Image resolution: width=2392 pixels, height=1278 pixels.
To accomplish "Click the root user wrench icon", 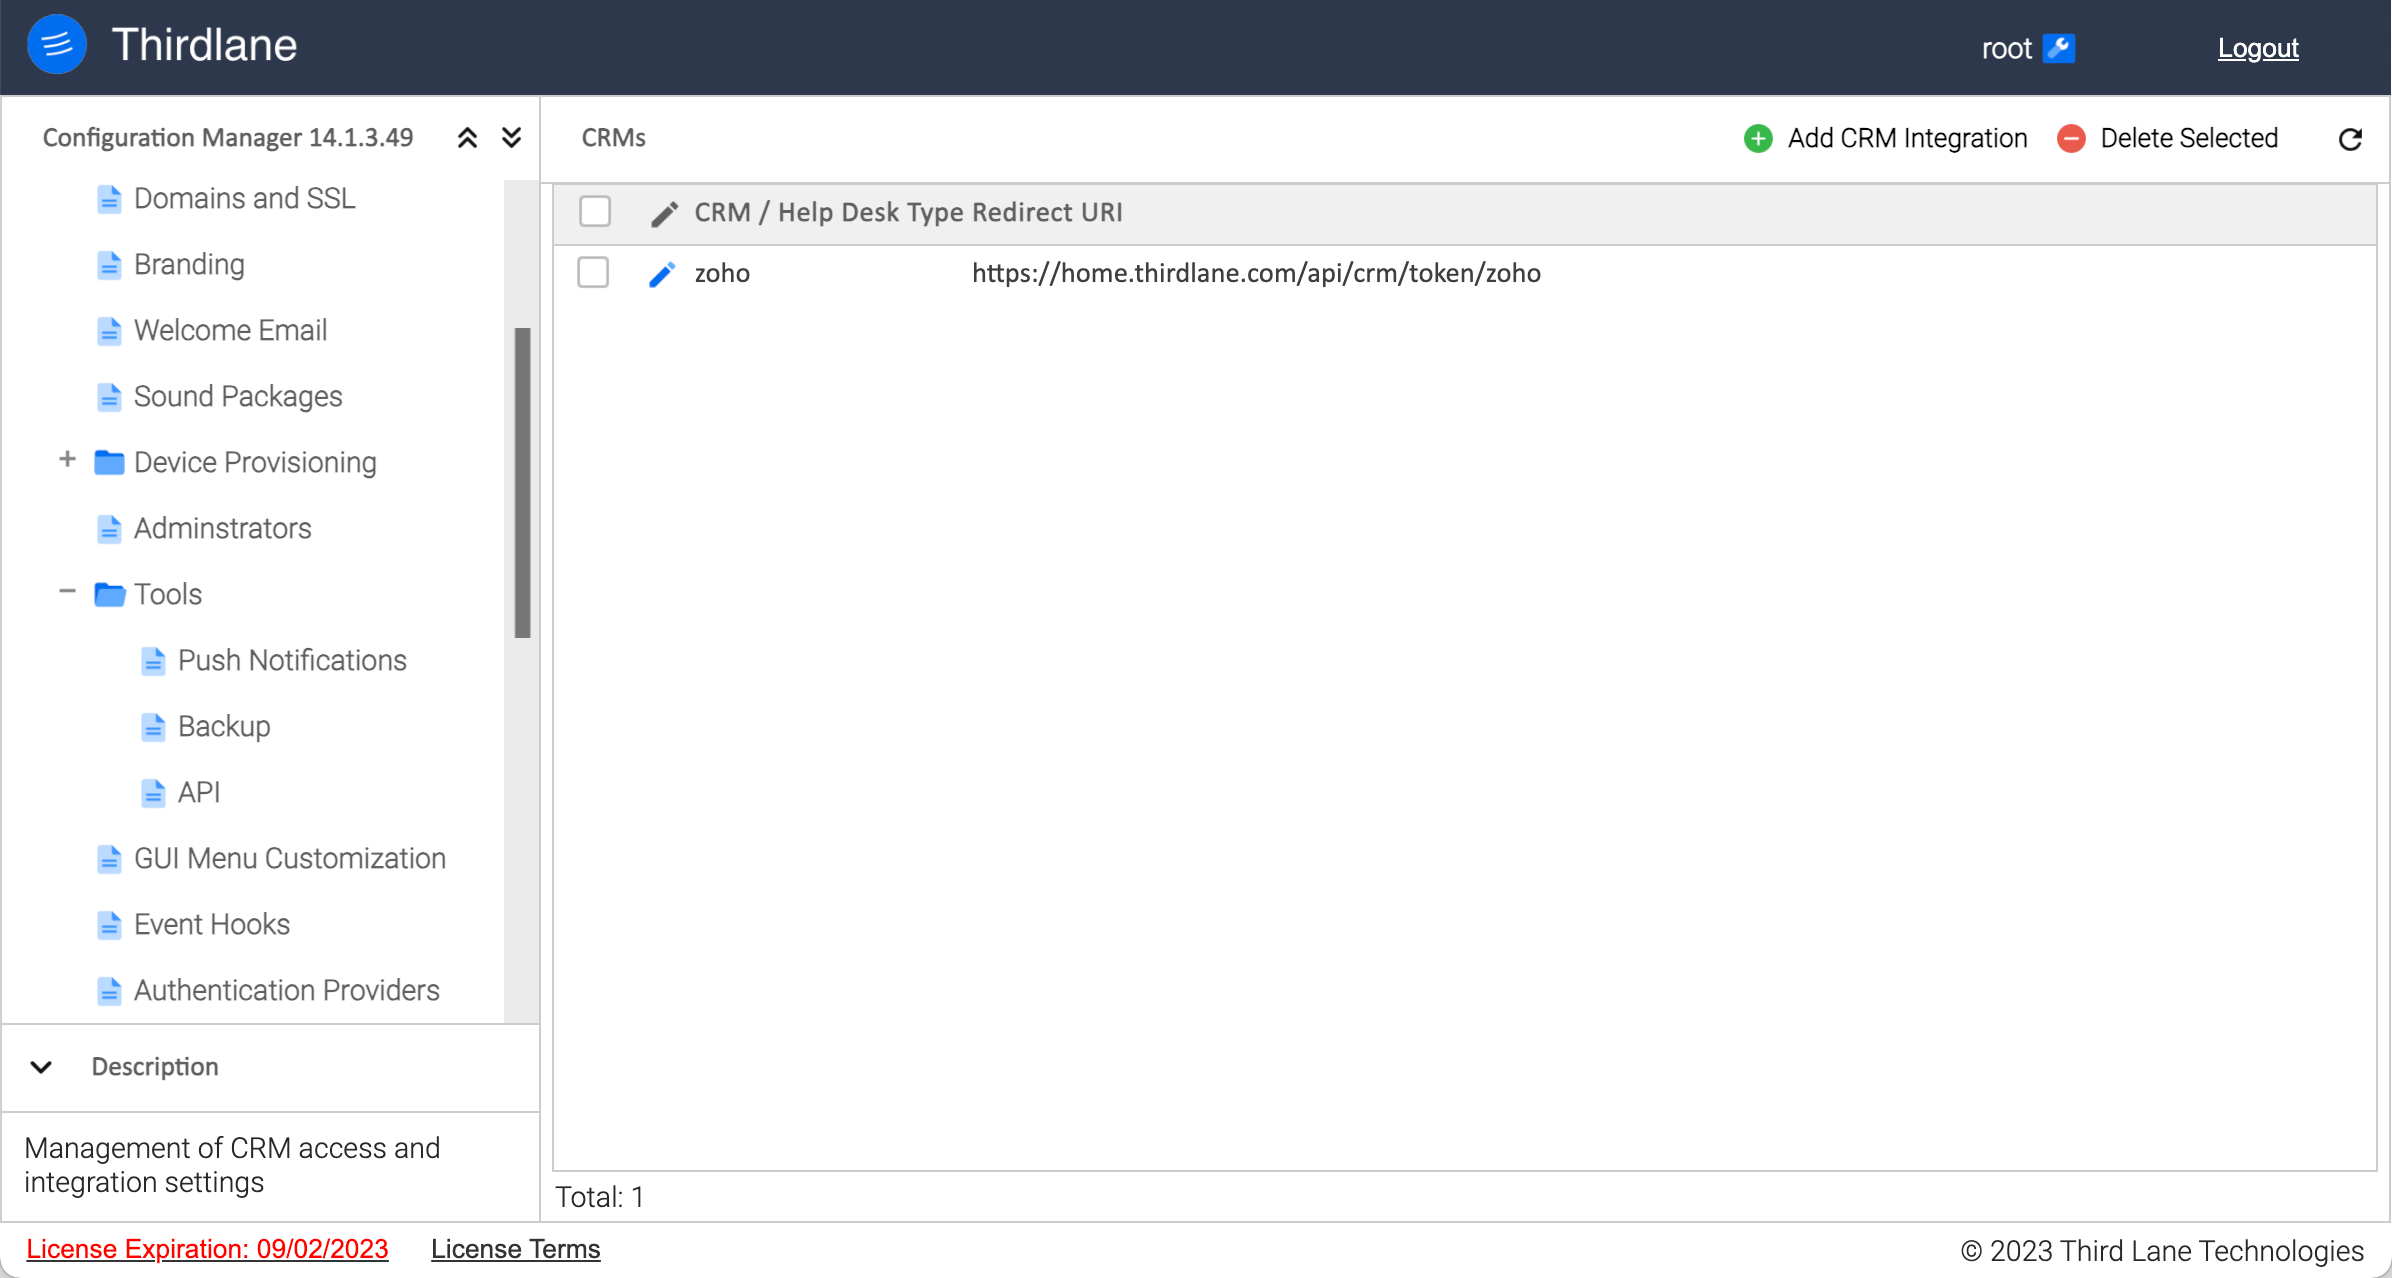I will (x=2059, y=48).
